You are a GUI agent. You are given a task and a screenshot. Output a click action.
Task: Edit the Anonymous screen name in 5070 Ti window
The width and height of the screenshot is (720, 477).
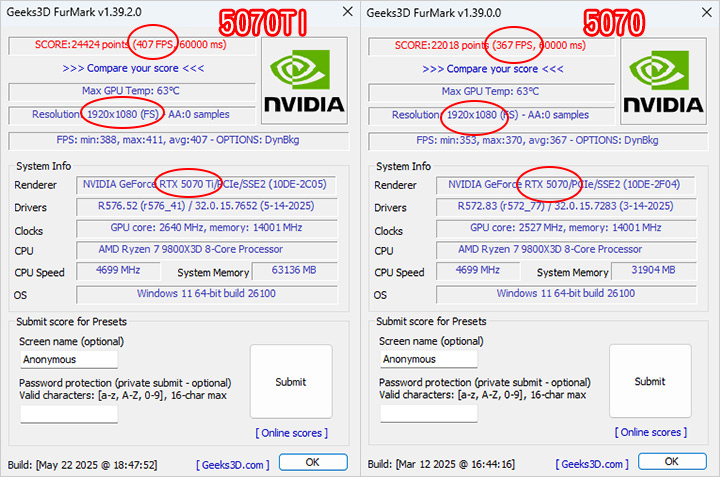tap(69, 359)
